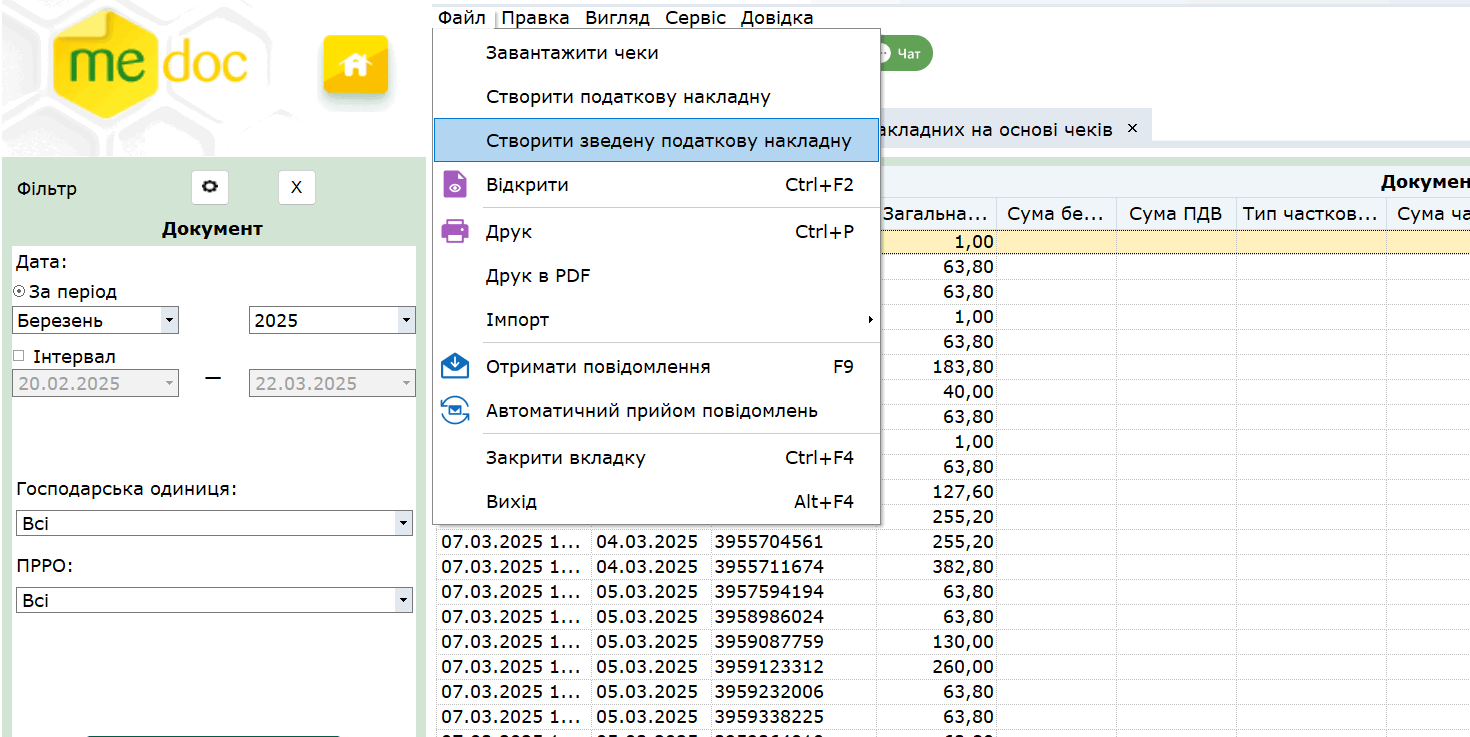This screenshot has width=1470, height=737.
Task: Enable the Інтервал checkbox
Action: pos(19,356)
